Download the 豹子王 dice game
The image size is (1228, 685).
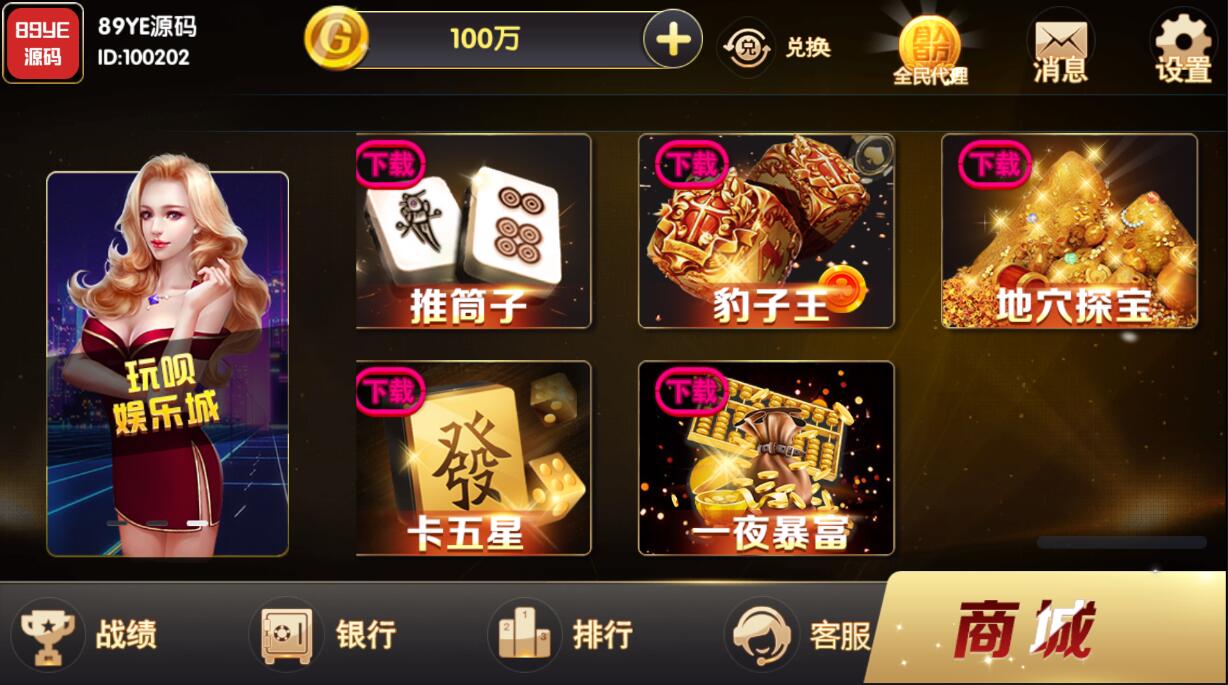[x=766, y=231]
